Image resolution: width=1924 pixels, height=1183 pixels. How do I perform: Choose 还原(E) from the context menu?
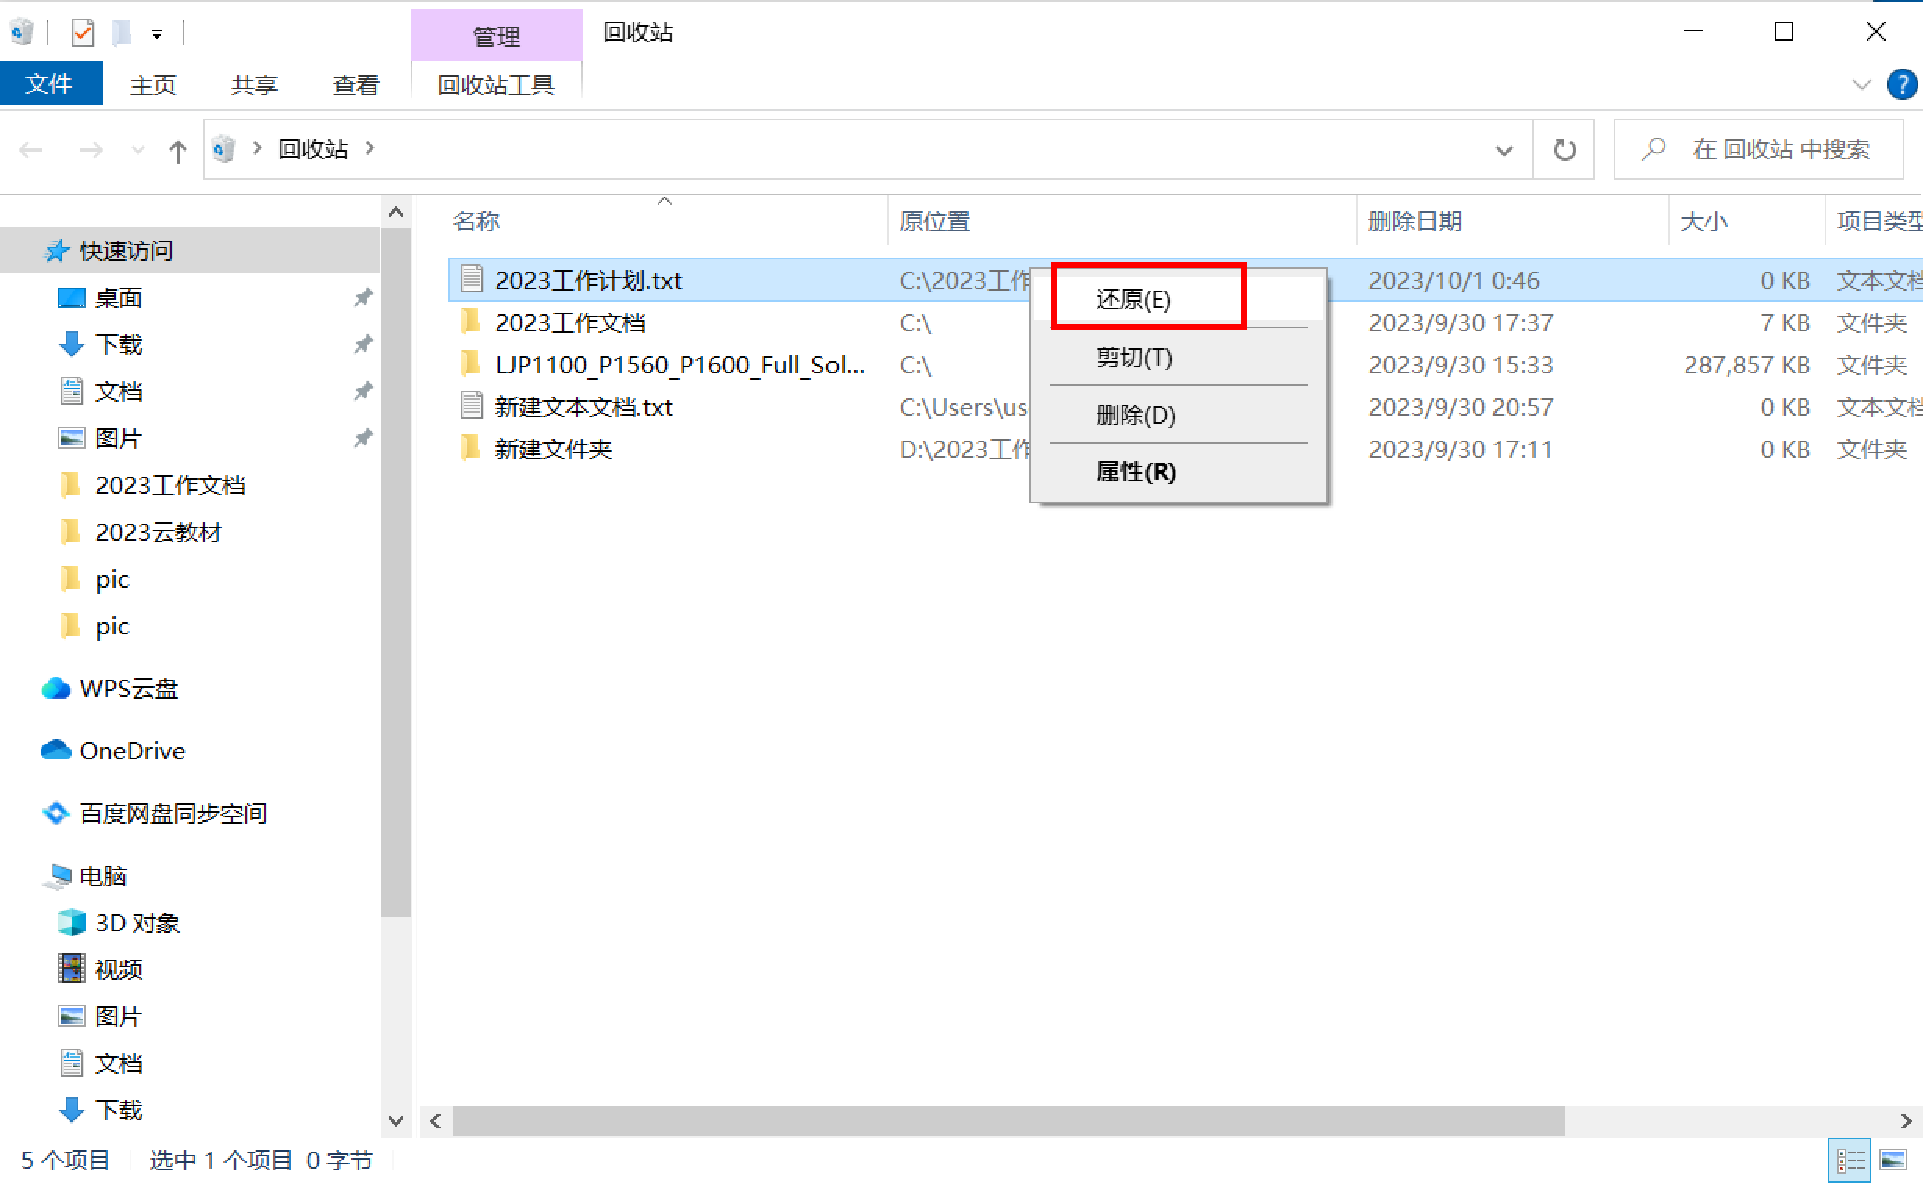[1133, 299]
